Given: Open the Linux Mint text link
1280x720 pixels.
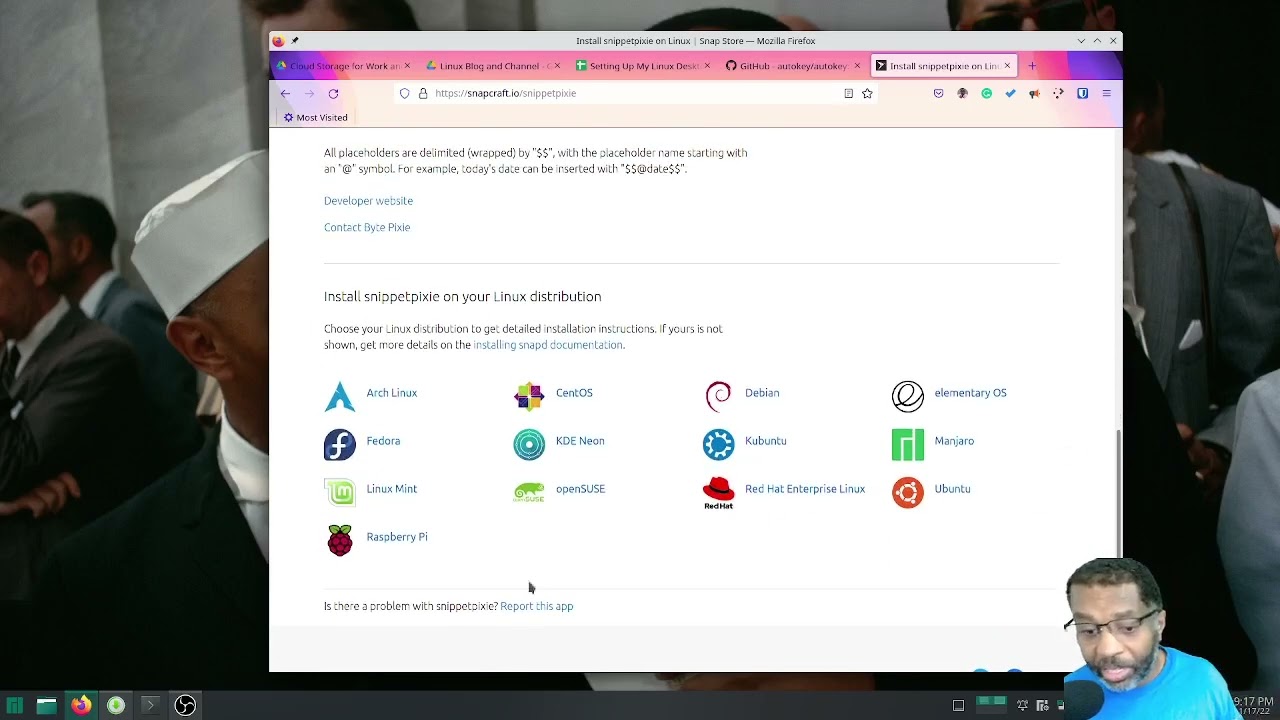Looking at the screenshot, I should (392, 489).
